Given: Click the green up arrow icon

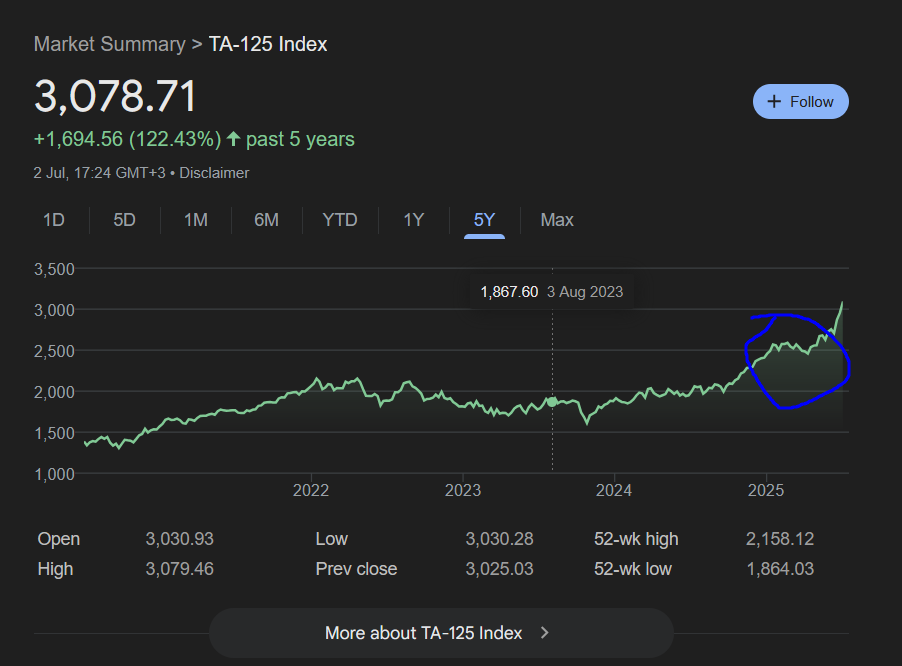Looking at the screenshot, I should click(233, 139).
